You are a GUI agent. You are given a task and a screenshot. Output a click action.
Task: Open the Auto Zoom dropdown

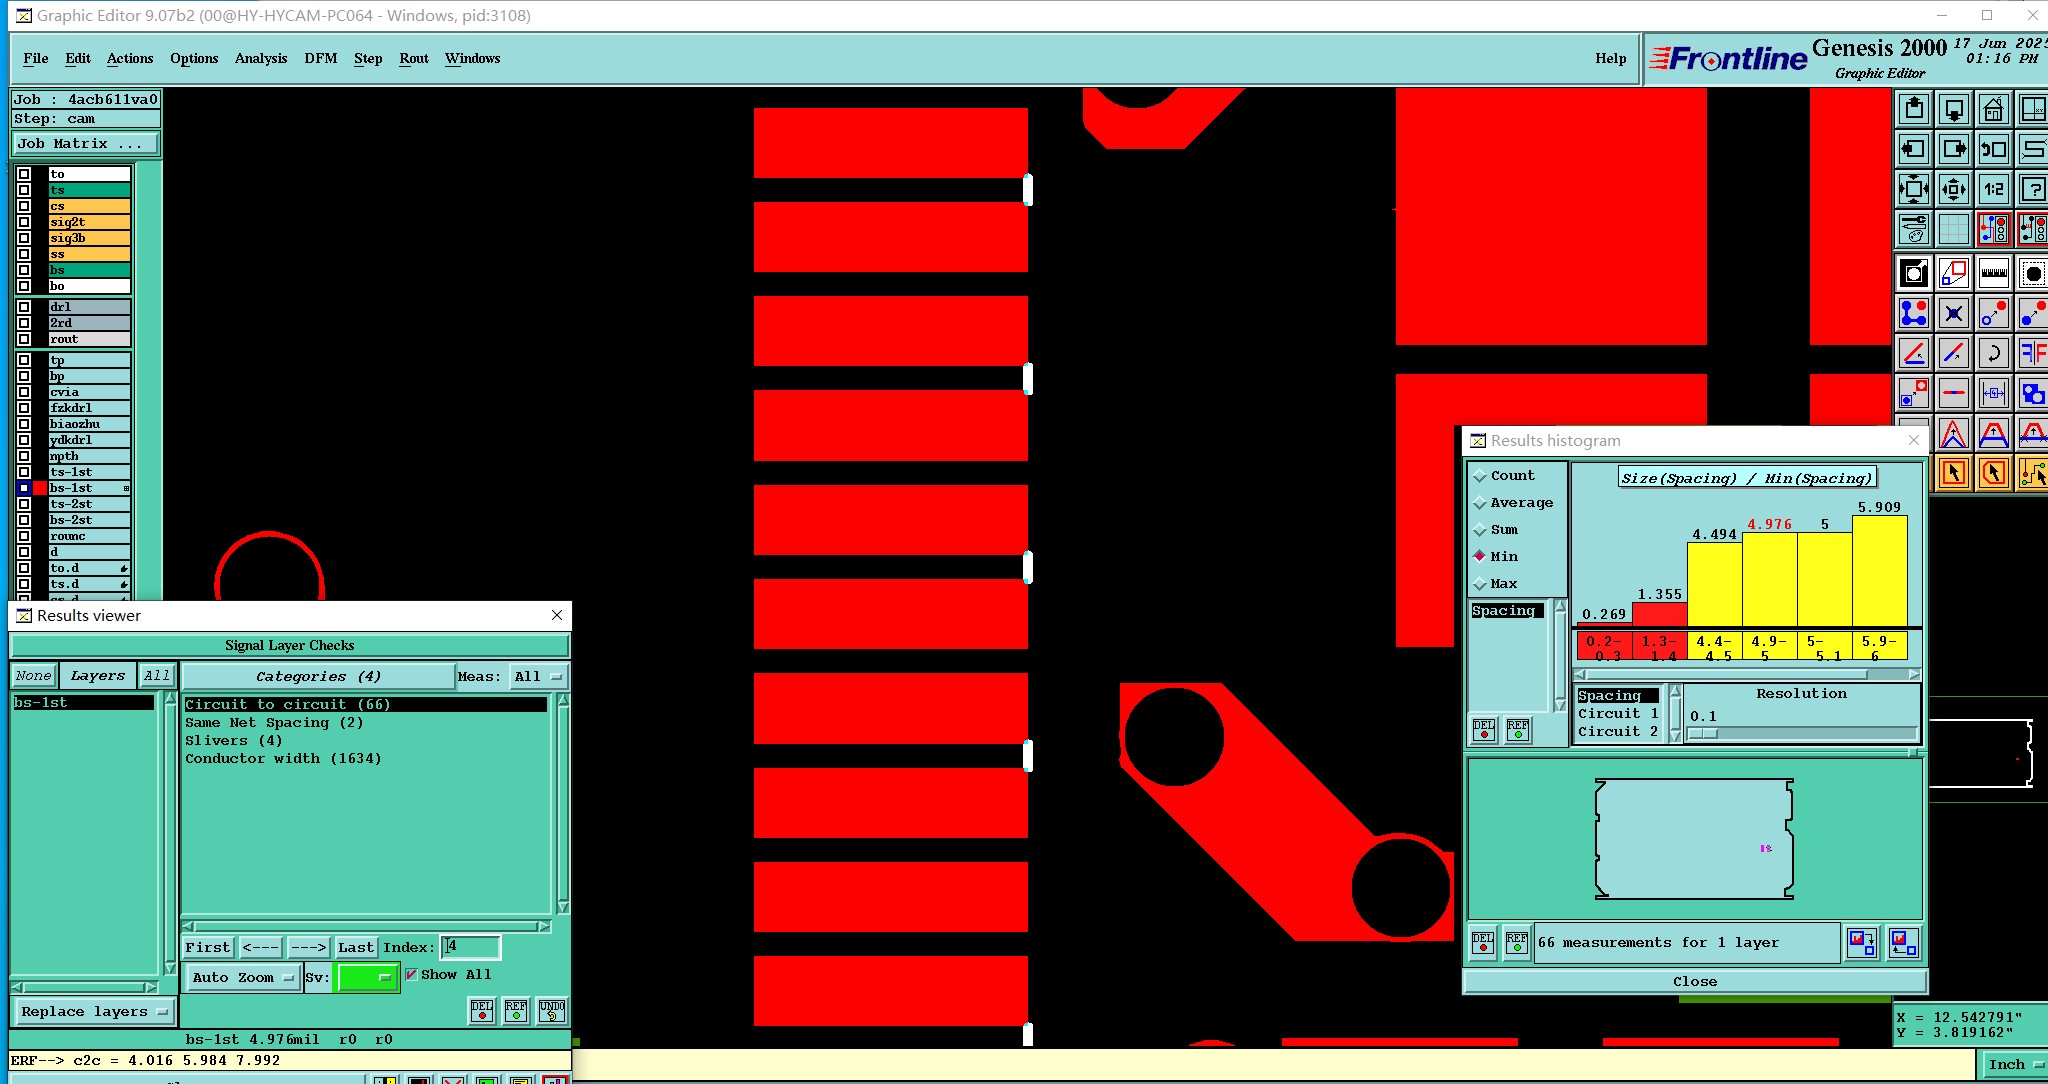pos(243,977)
